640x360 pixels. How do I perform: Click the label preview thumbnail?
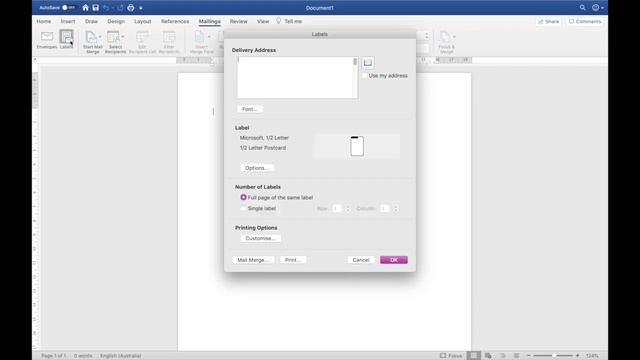[x=357, y=146]
